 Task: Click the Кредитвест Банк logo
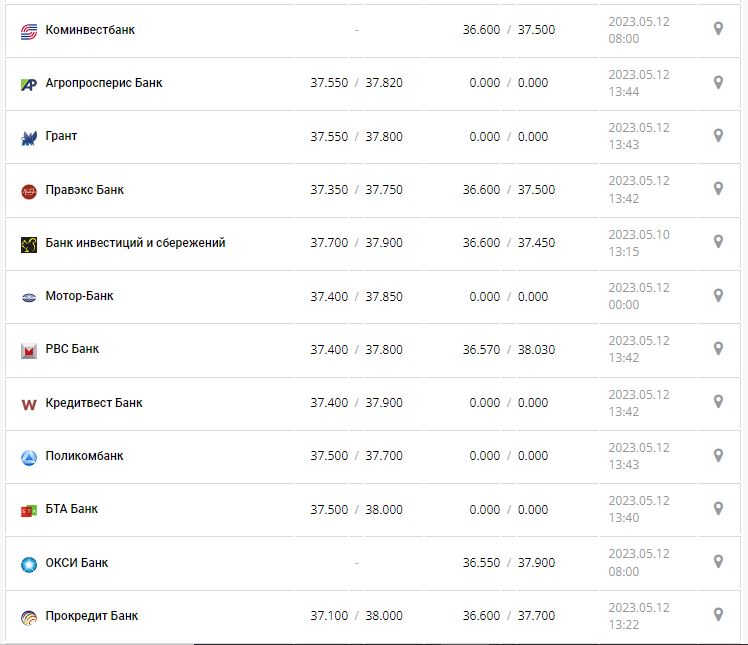pyautogui.click(x=28, y=404)
